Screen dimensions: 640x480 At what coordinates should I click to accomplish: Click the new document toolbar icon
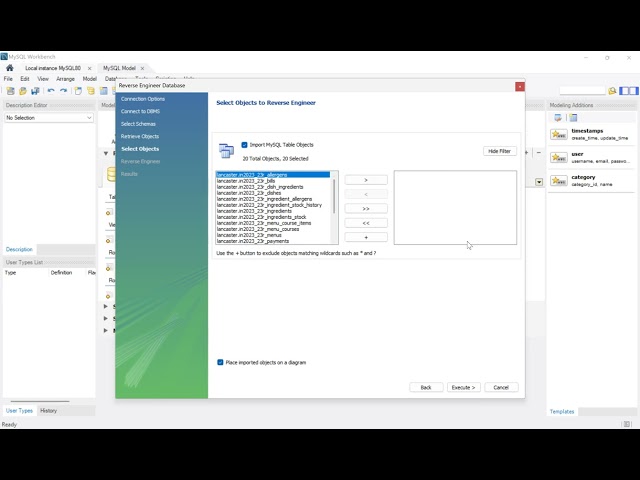coord(10,90)
